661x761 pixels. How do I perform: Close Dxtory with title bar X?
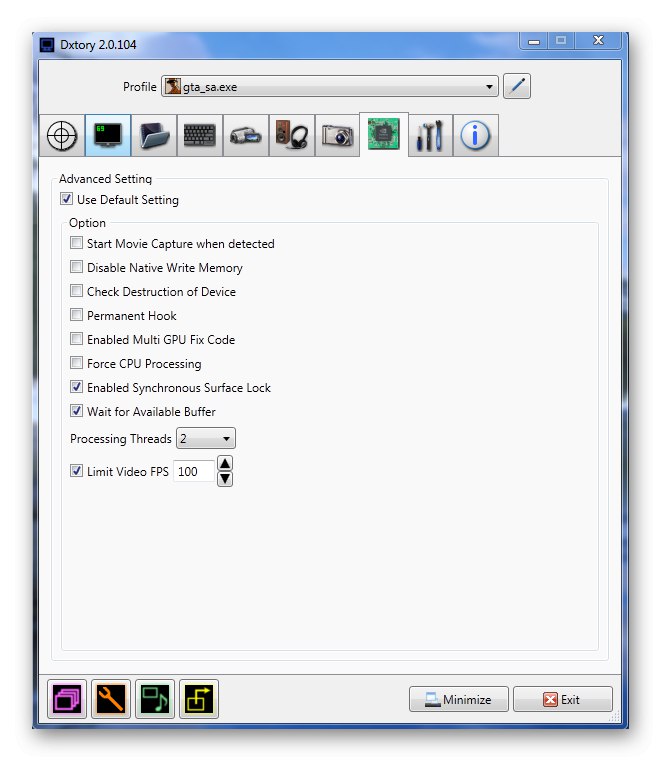click(598, 41)
